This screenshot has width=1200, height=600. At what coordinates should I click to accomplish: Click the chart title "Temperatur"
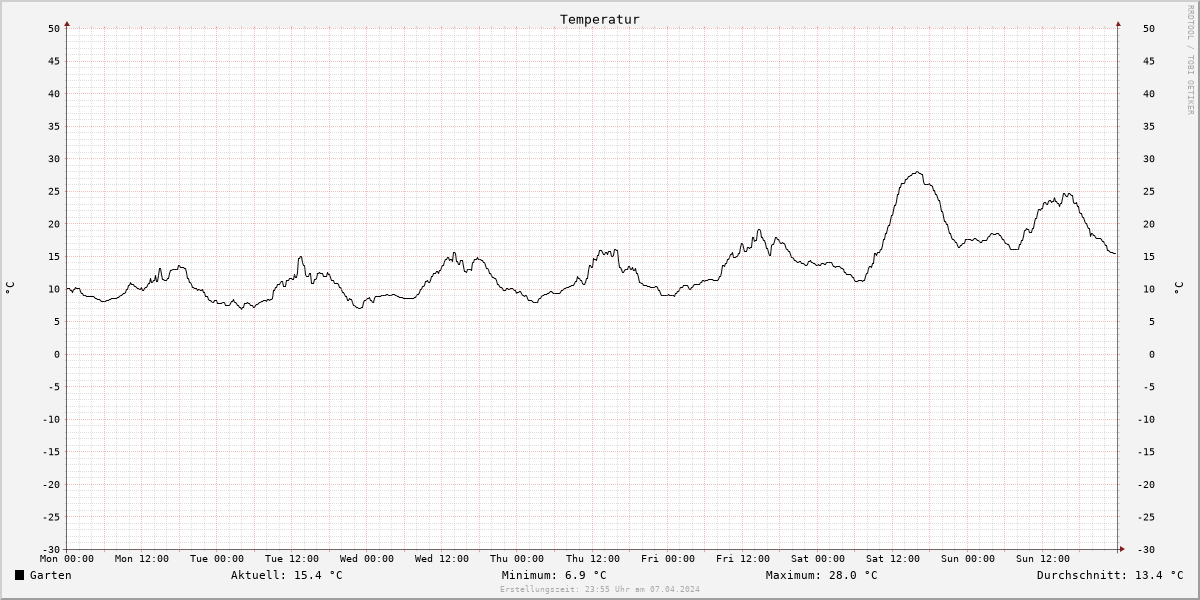[x=600, y=19]
